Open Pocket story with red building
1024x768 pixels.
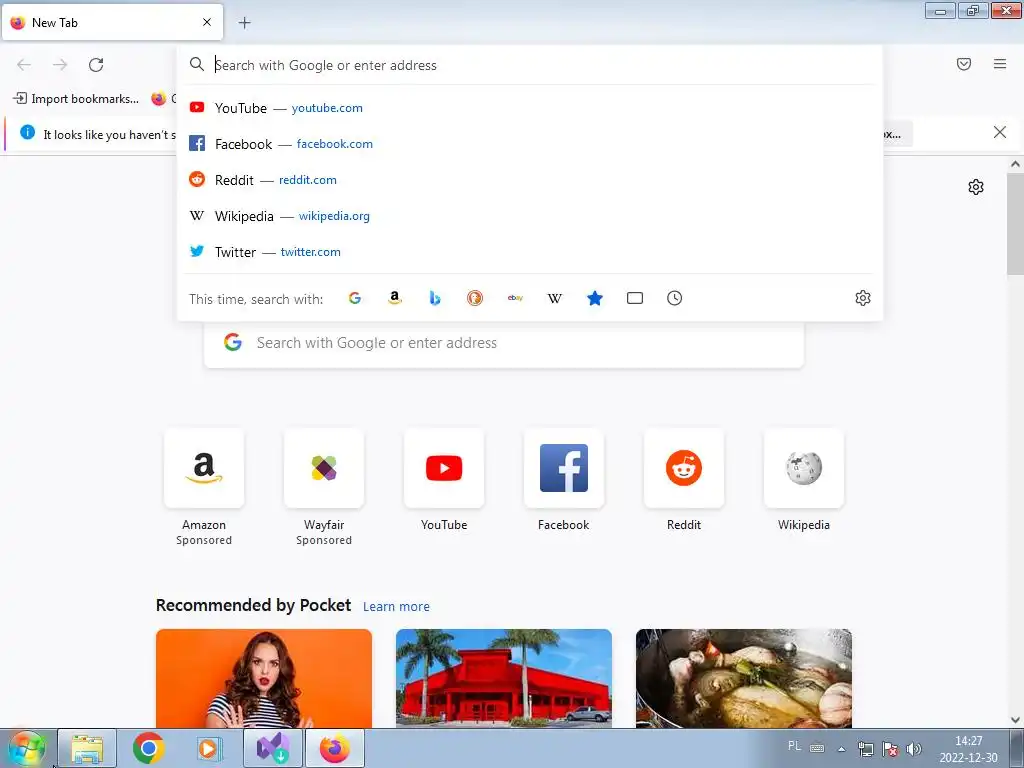[504, 679]
